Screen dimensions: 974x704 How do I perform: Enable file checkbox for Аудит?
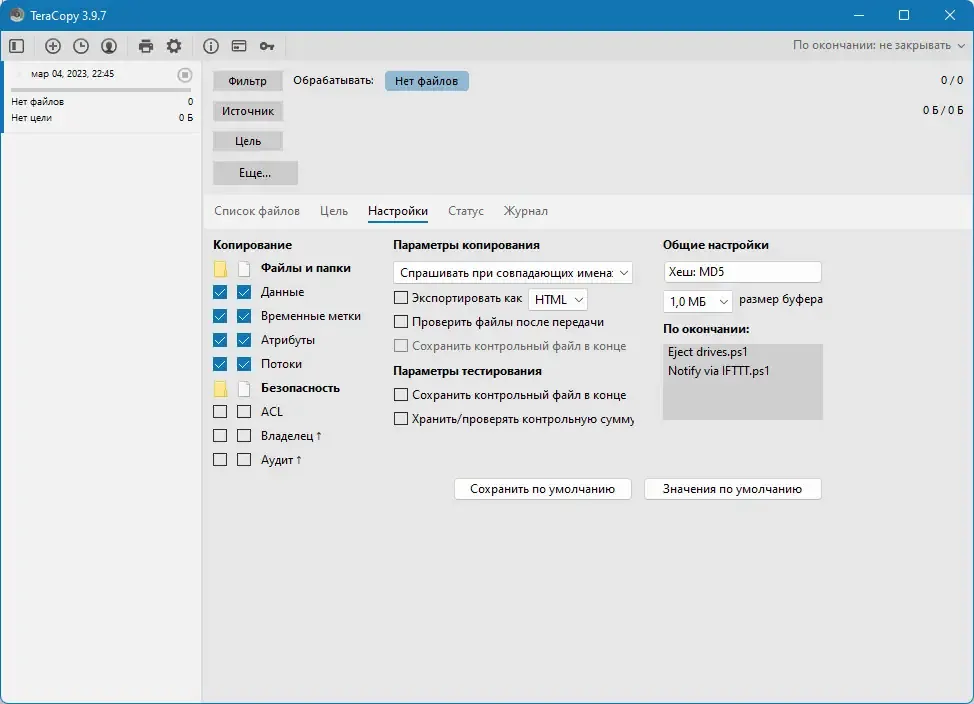244,460
